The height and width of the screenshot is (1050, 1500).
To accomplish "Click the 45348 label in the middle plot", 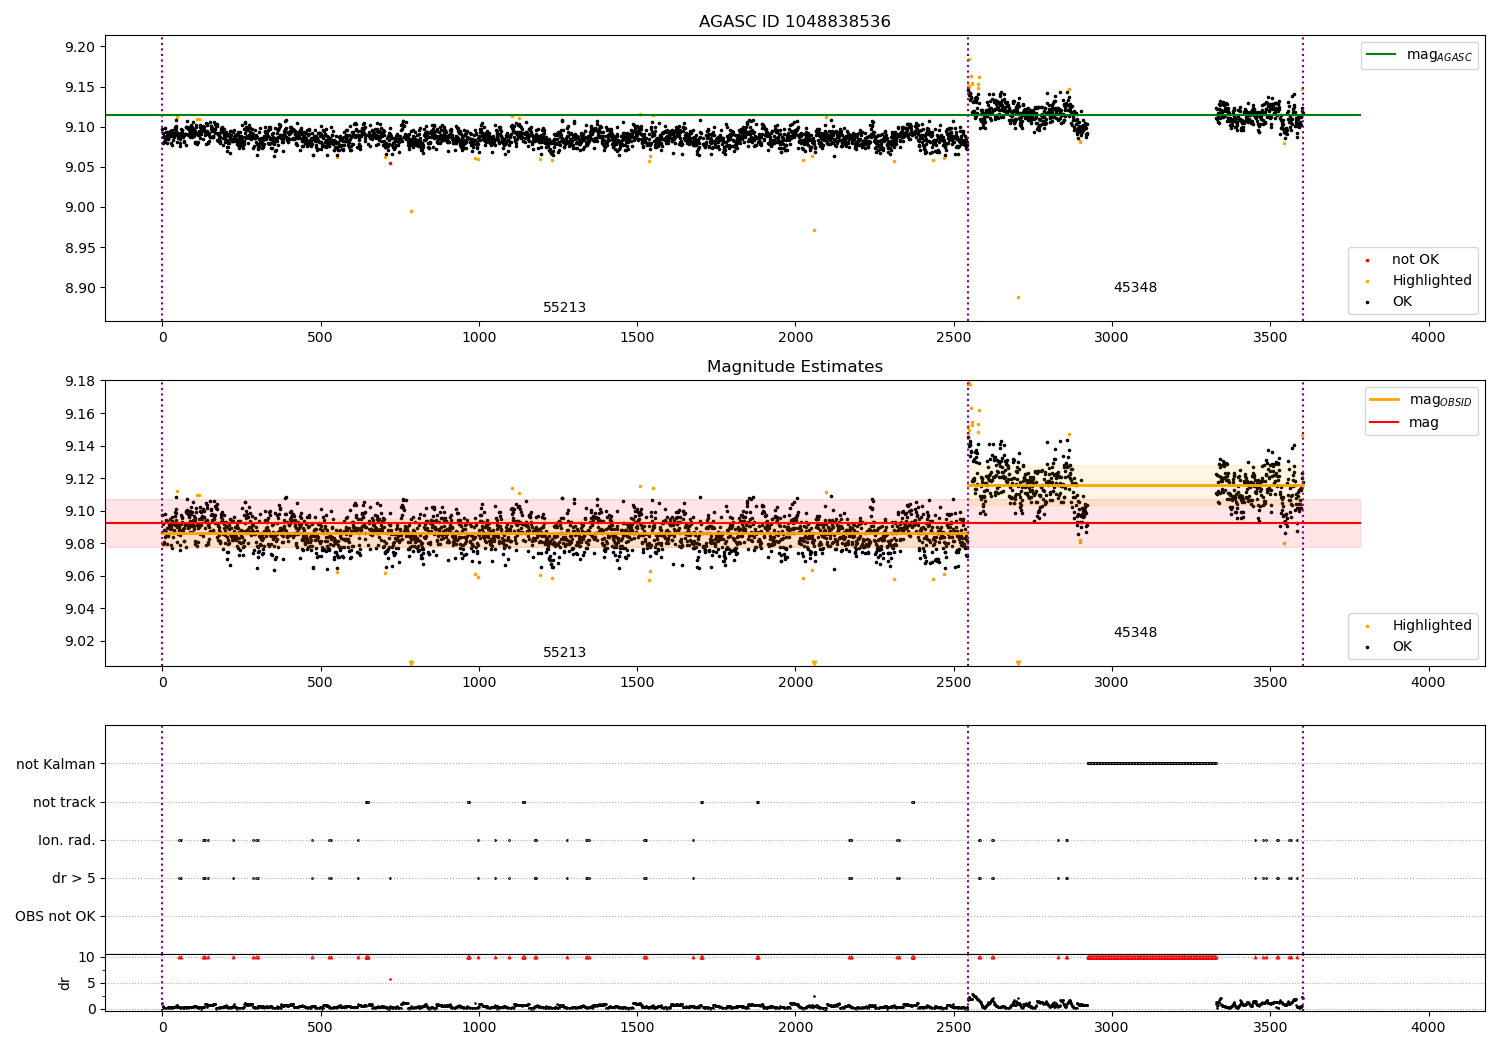I will click(x=1135, y=633).
